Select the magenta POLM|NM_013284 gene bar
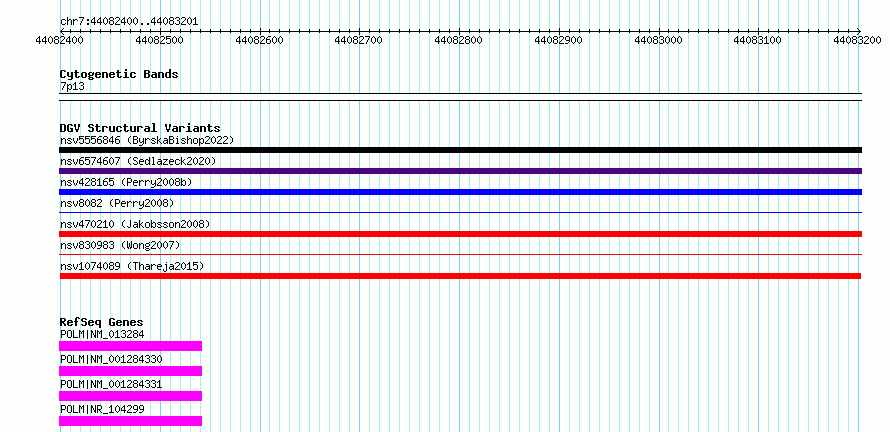This screenshot has height=432, width=890. pyautogui.click(x=131, y=346)
